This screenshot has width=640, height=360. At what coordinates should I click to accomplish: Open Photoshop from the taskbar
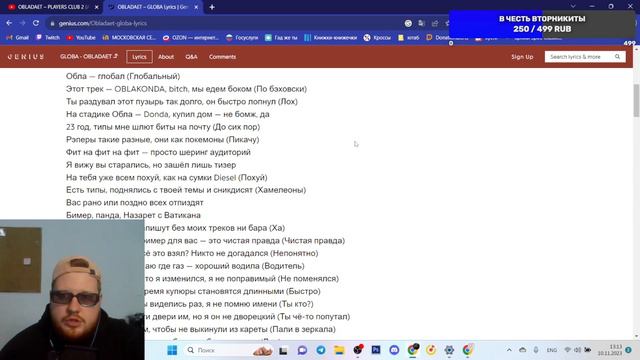[376, 350]
